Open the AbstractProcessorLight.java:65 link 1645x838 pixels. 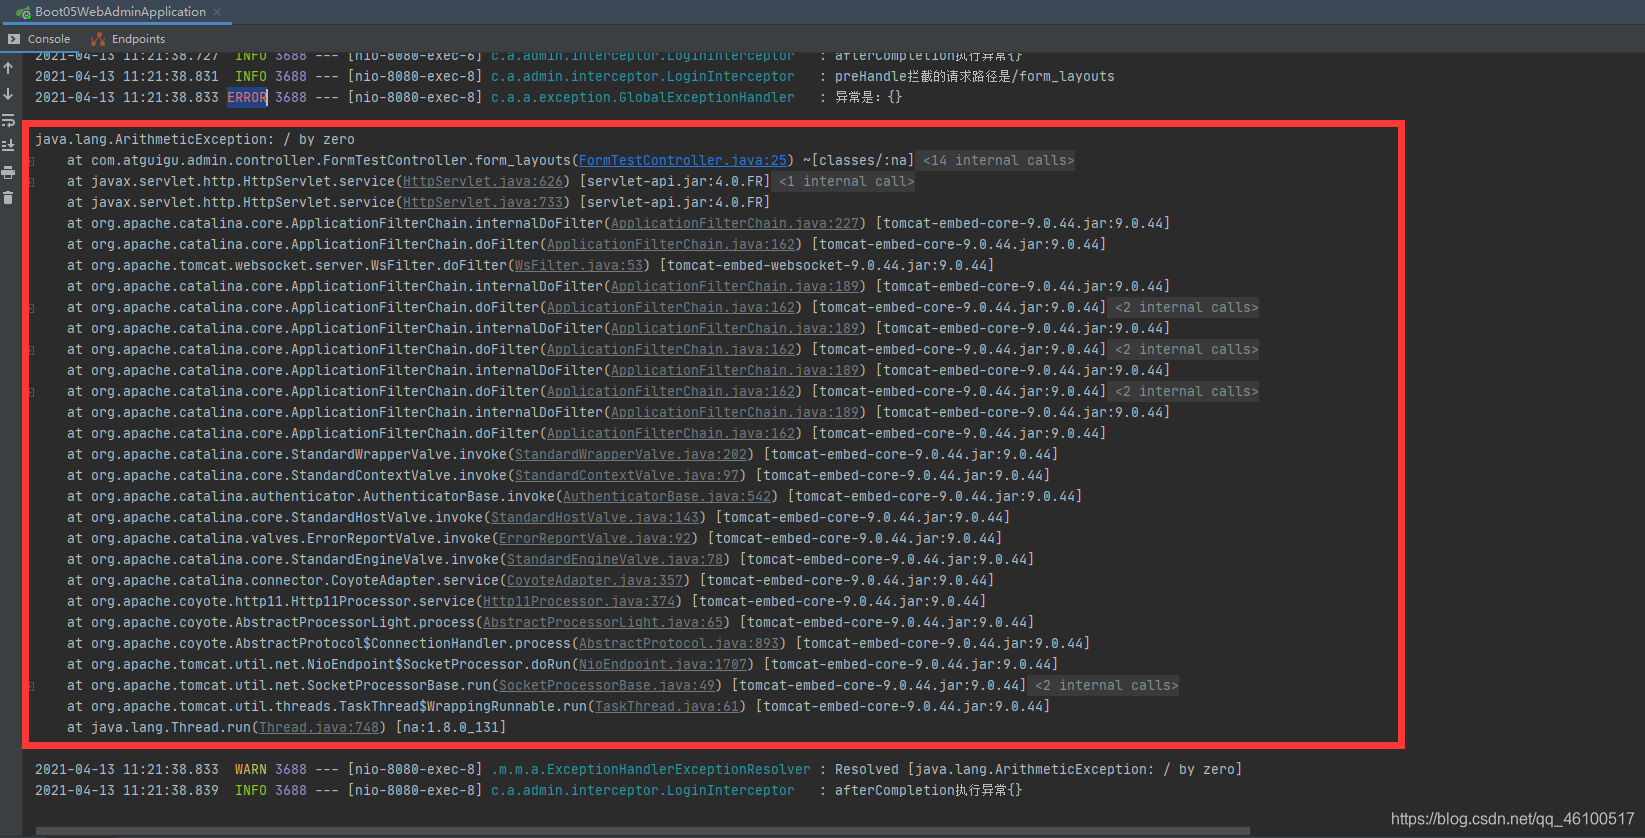pos(603,622)
